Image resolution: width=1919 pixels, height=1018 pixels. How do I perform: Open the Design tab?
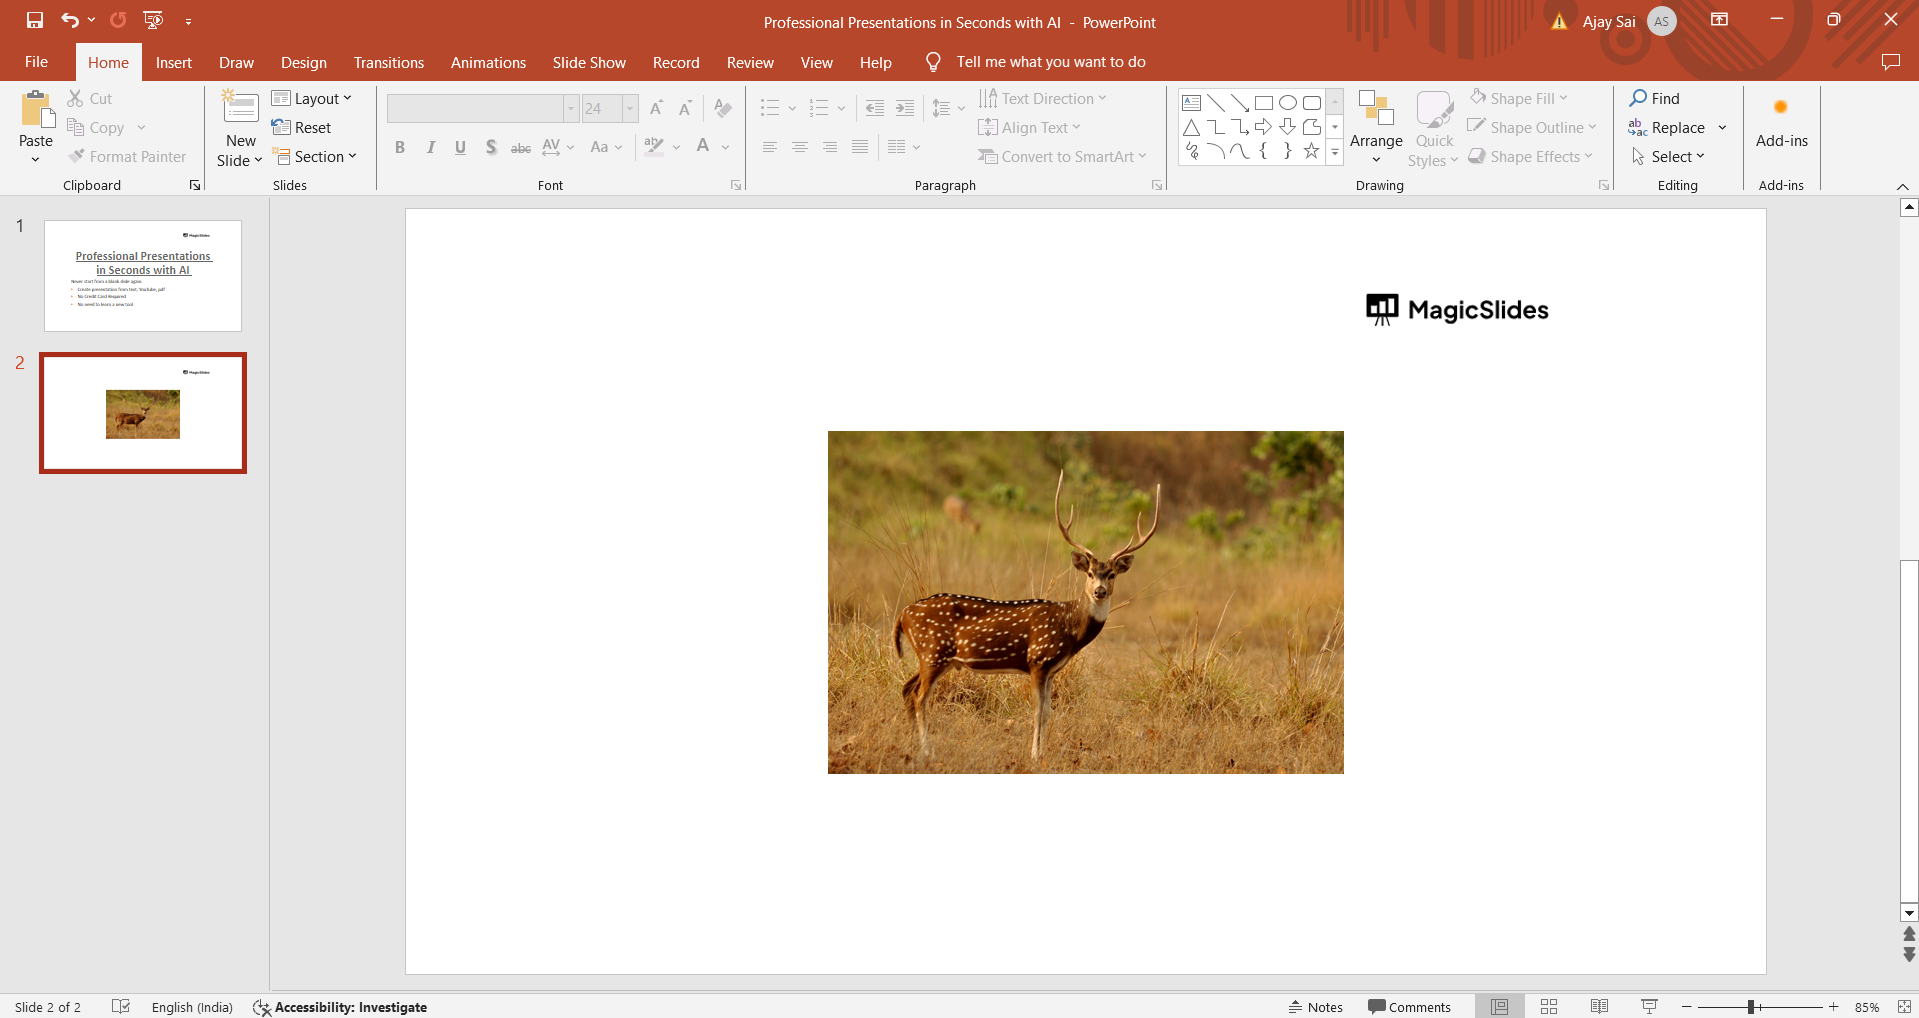[x=303, y=62]
